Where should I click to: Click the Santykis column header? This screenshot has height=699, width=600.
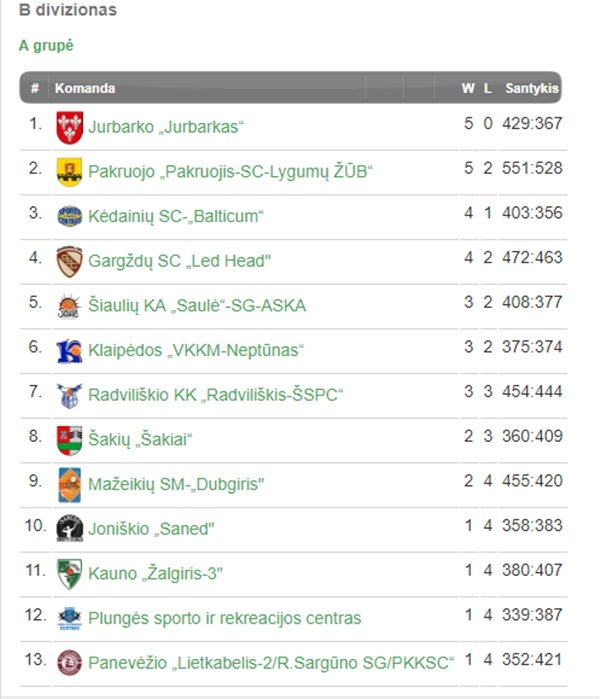tap(531, 88)
